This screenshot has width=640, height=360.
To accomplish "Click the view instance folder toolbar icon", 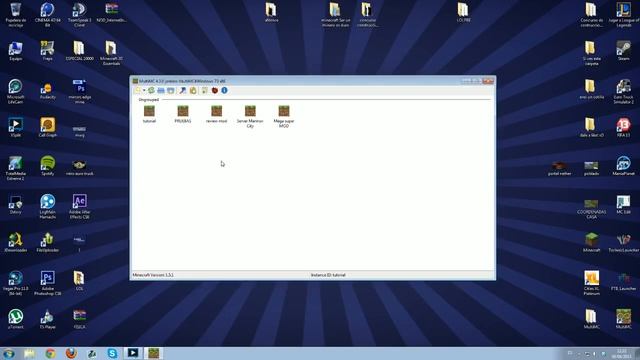I will (x=161, y=90).
